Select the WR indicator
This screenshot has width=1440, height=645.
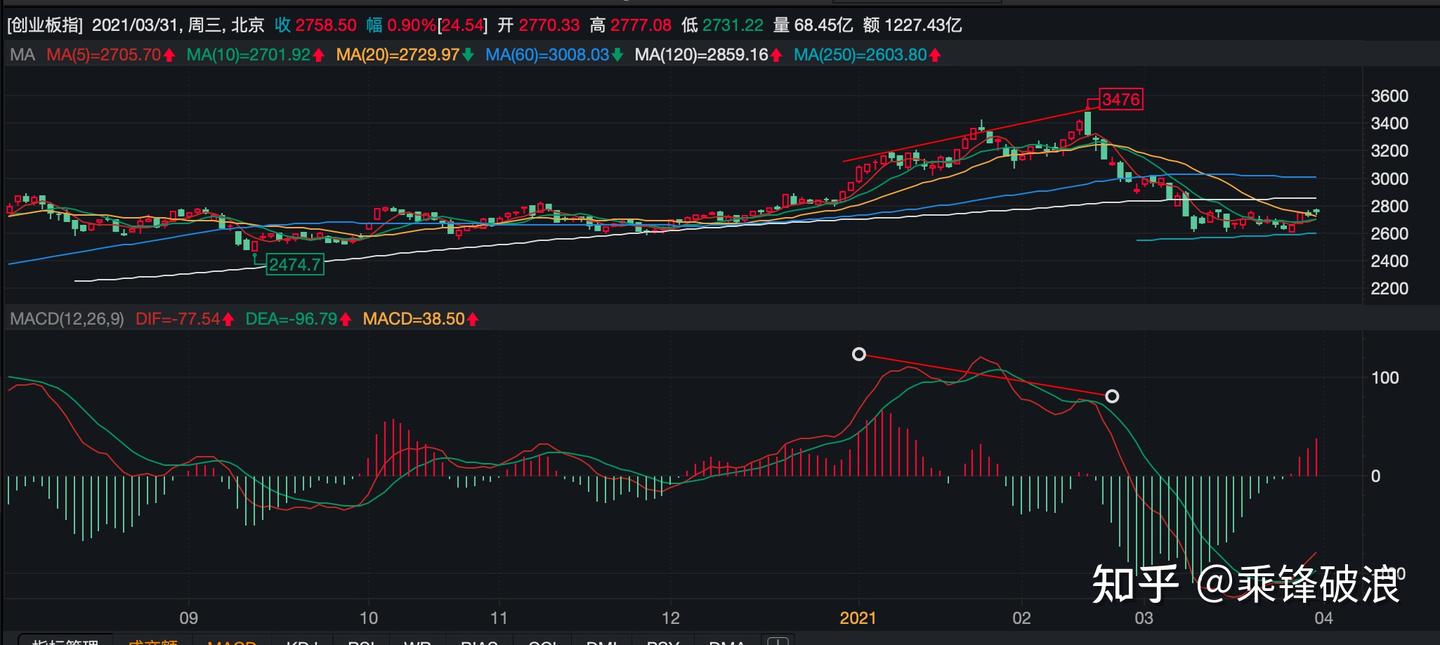pos(417,640)
